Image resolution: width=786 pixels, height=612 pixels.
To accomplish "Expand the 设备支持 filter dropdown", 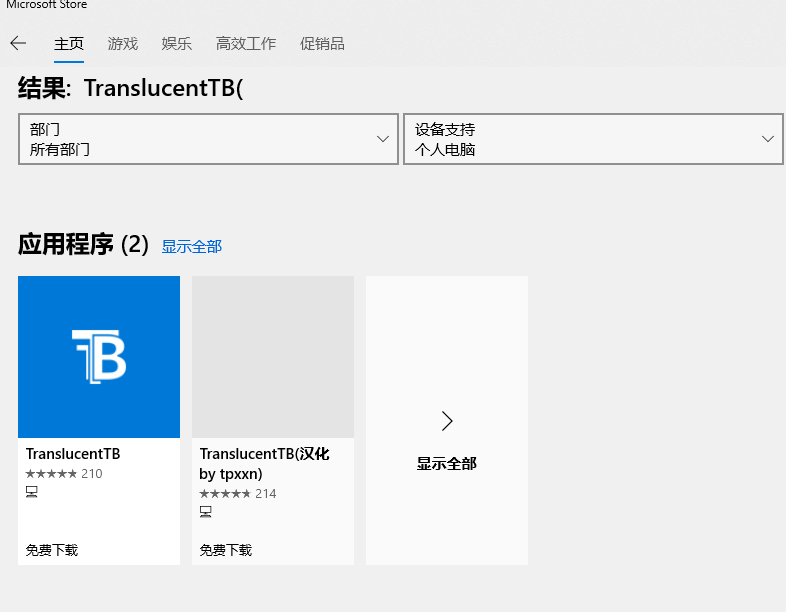I will pyautogui.click(x=594, y=139).
